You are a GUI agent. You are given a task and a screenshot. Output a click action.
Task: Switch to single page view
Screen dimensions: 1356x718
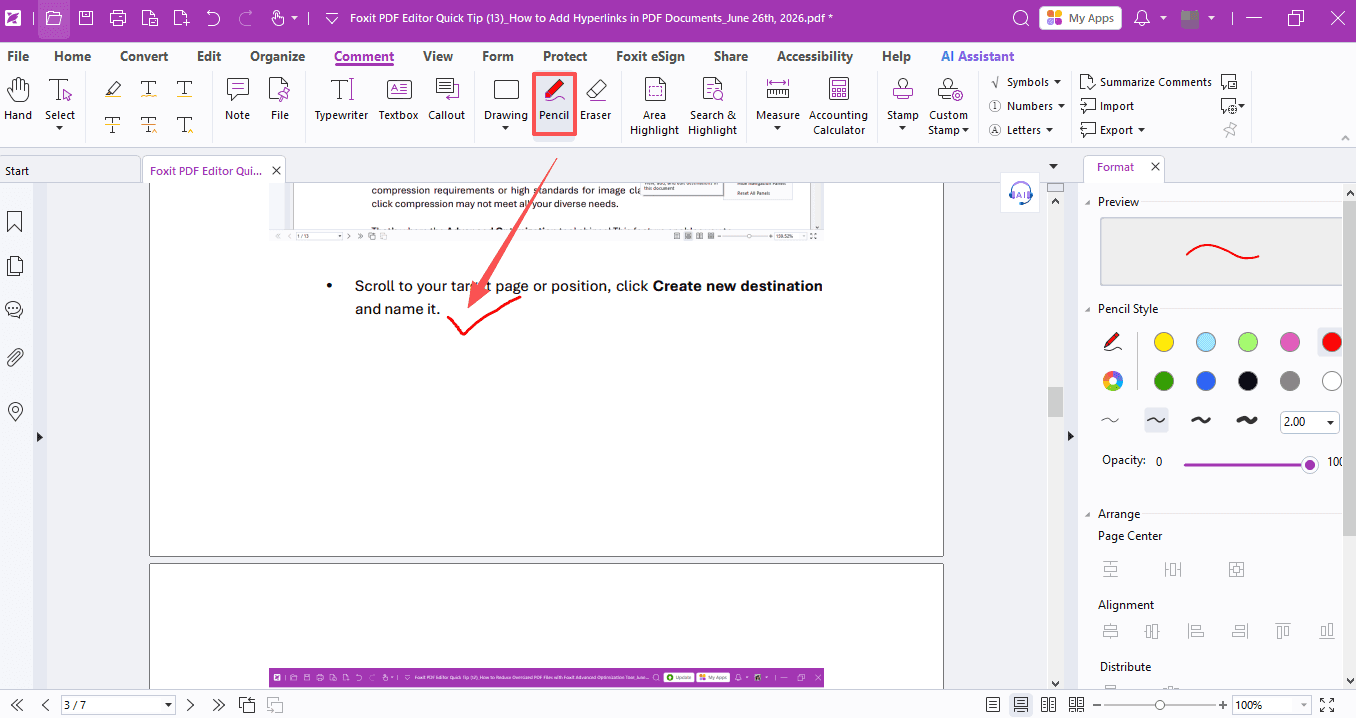[x=992, y=705]
